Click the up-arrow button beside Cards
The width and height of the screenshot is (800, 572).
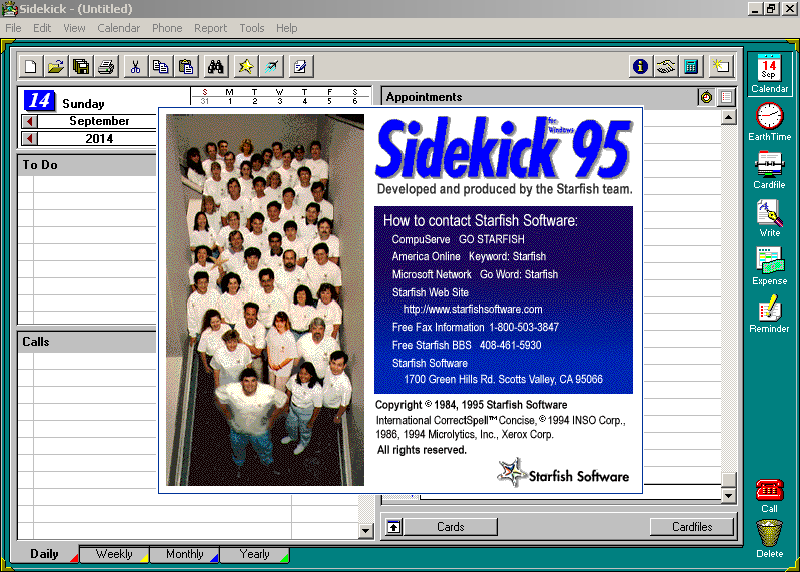(x=393, y=527)
